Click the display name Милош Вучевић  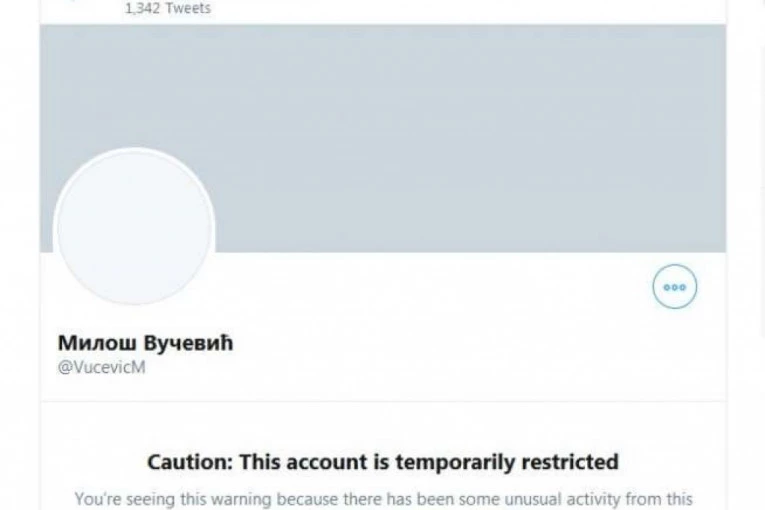145,343
